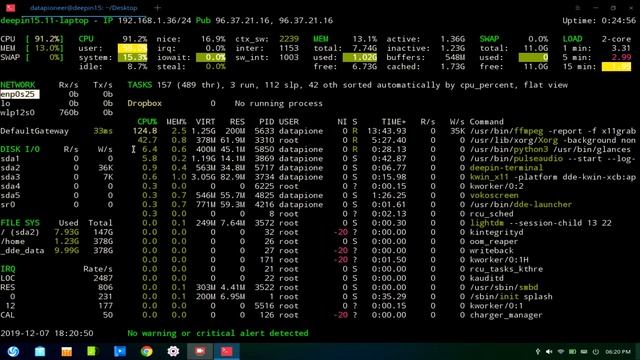Screen dimensions: 640x360
Task: Click PID 5633 in the ffmpeg row
Action: tap(264, 131)
